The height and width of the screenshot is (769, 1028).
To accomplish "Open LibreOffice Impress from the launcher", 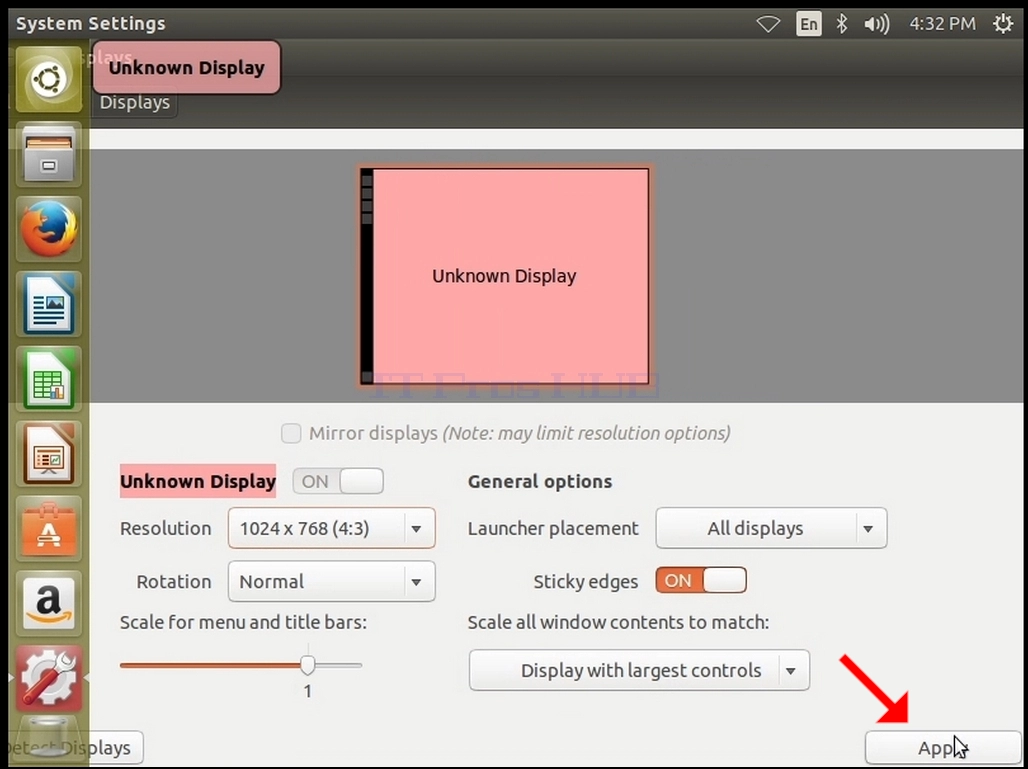I will pyautogui.click(x=49, y=454).
